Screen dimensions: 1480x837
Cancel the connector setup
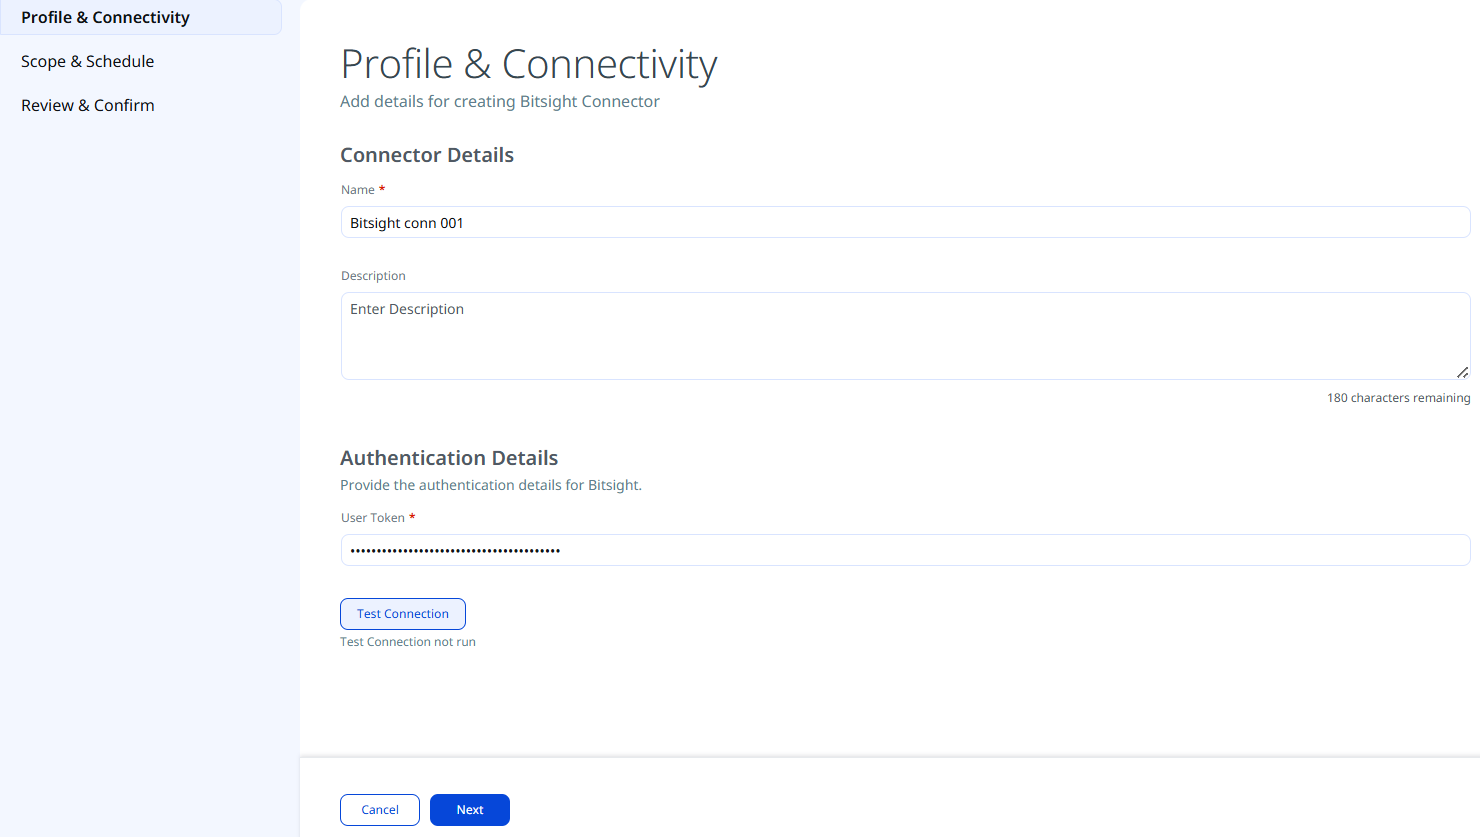(380, 810)
